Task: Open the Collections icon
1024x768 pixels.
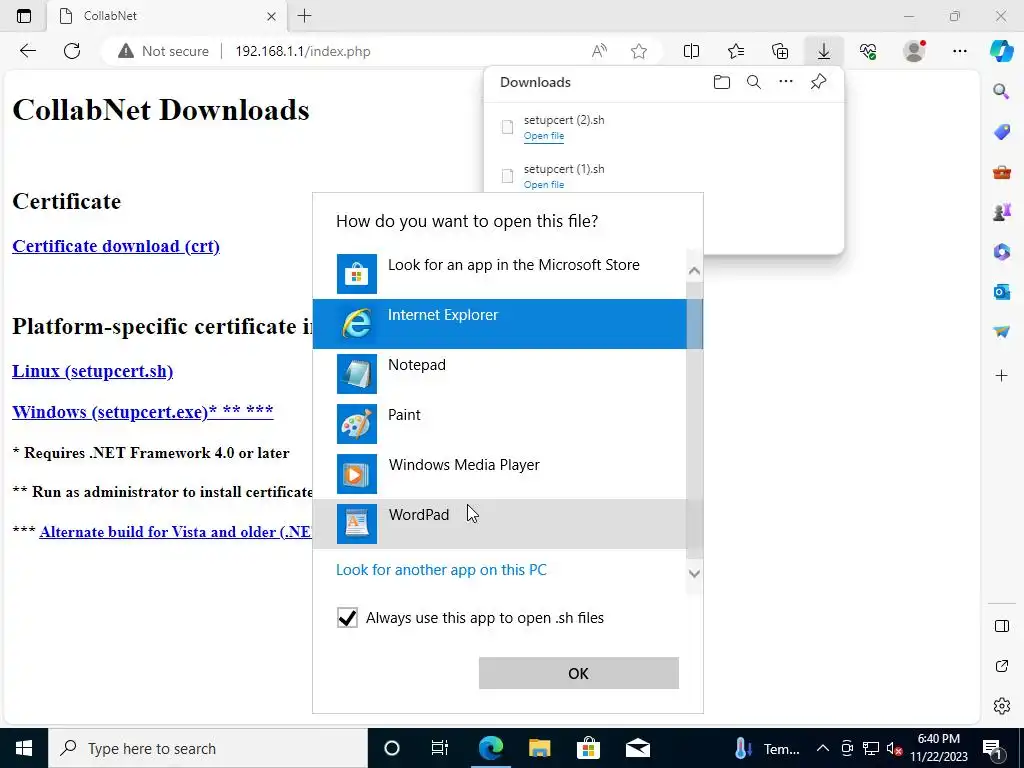Action: [x=780, y=51]
